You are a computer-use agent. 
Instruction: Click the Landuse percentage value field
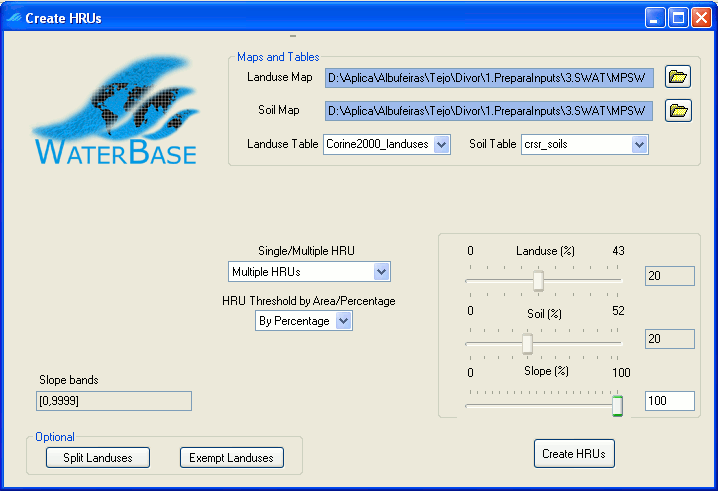(x=669, y=277)
